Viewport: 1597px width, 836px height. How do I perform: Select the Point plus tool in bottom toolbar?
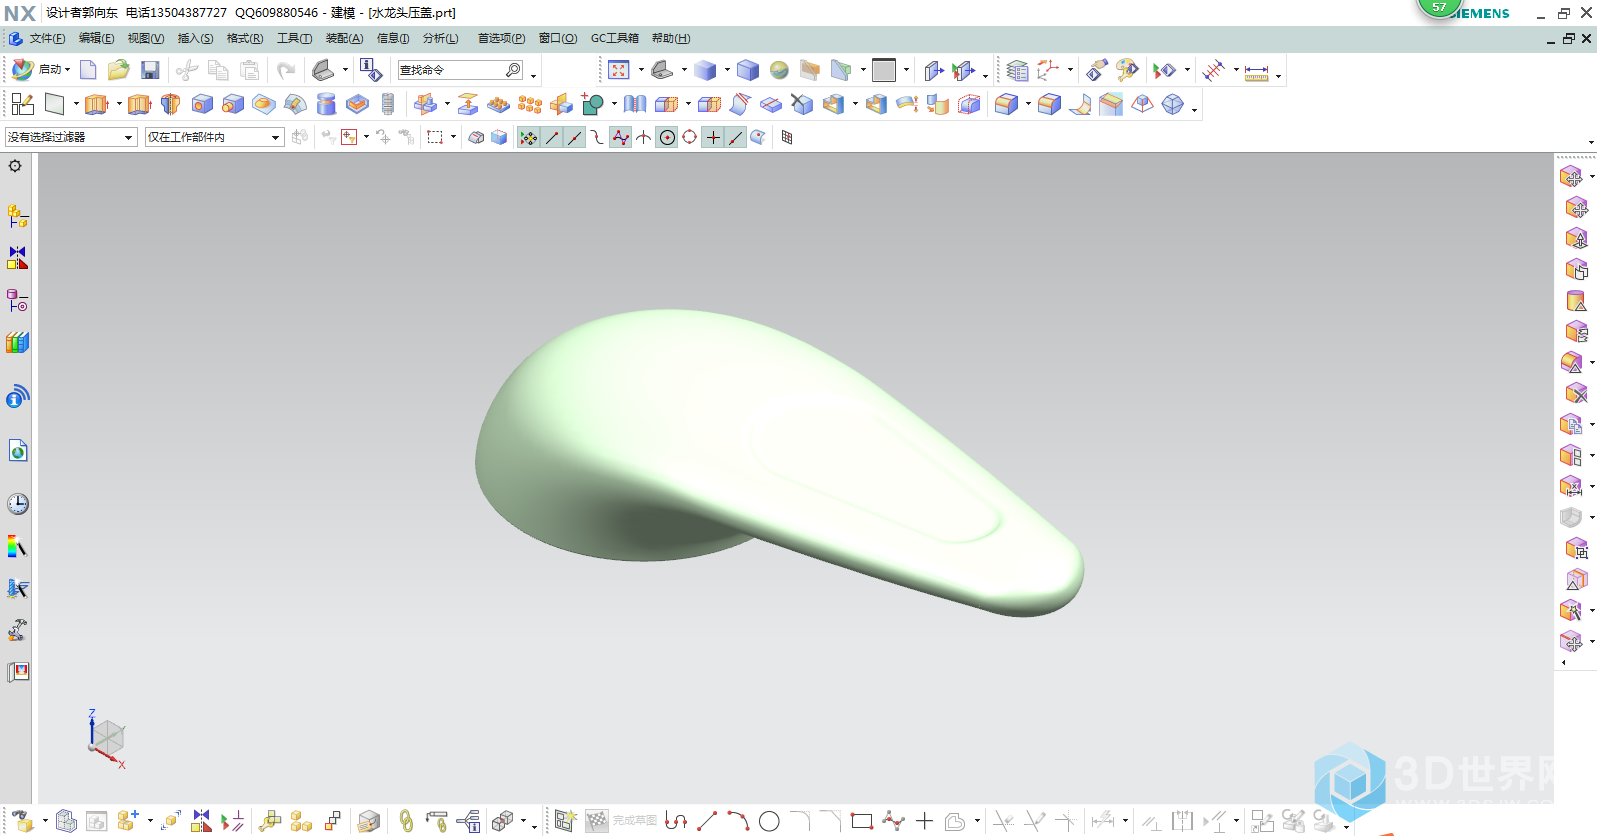[924, 821]
